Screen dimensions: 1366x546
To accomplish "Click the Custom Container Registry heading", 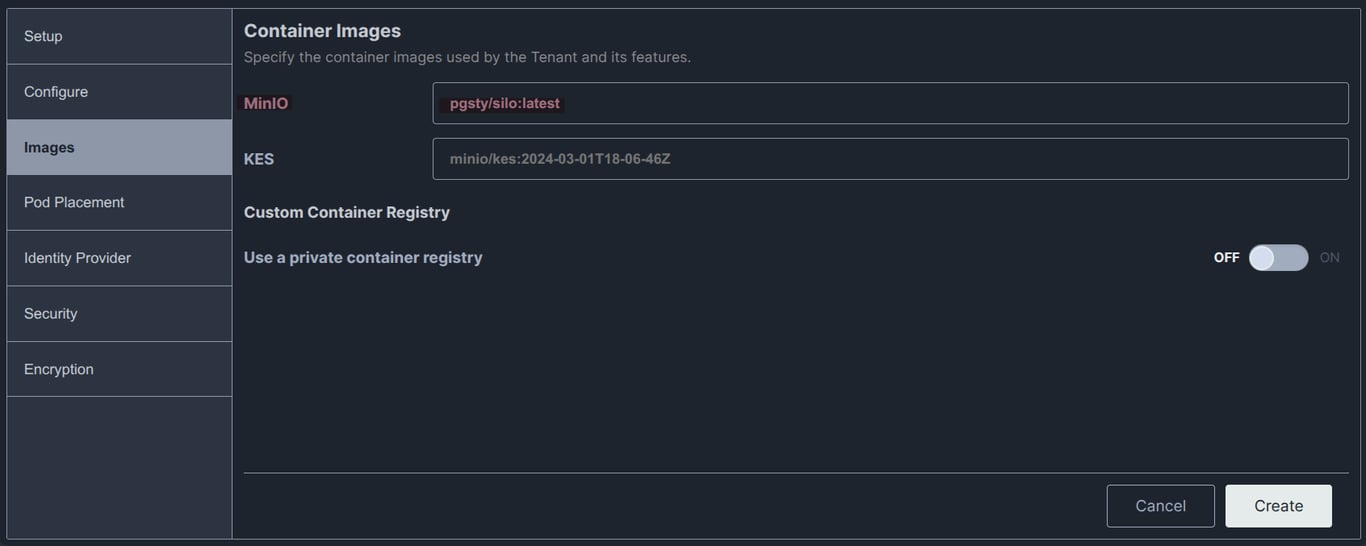I will [x=347, y=212].
